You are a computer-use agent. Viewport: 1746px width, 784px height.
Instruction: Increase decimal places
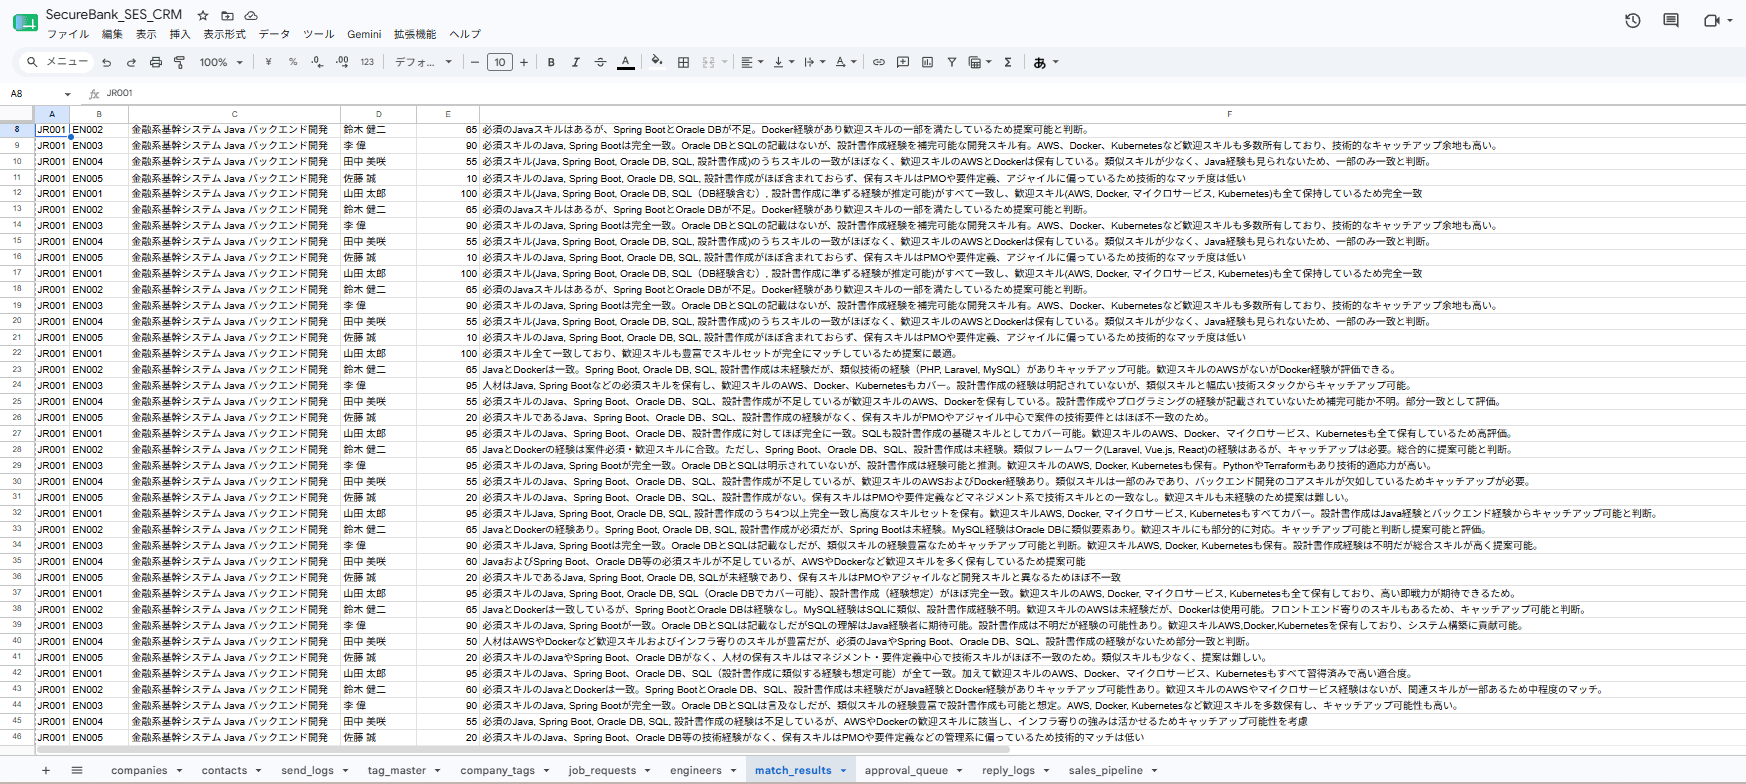pos(342,62)
